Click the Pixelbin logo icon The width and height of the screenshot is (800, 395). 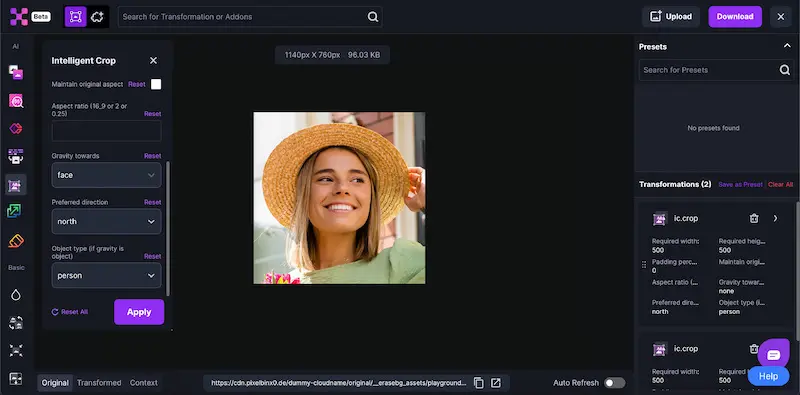point(19,16)
